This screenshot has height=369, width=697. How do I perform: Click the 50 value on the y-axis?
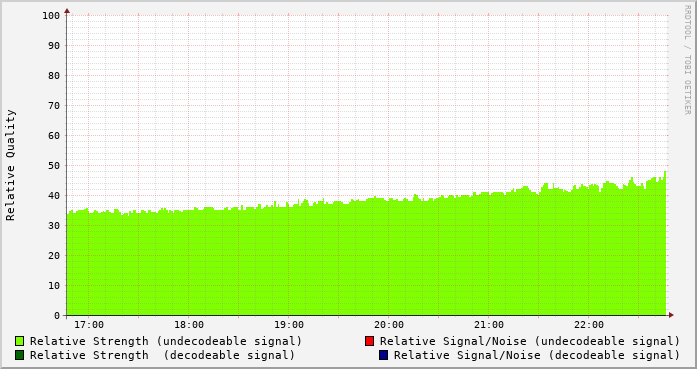[54, 166]
